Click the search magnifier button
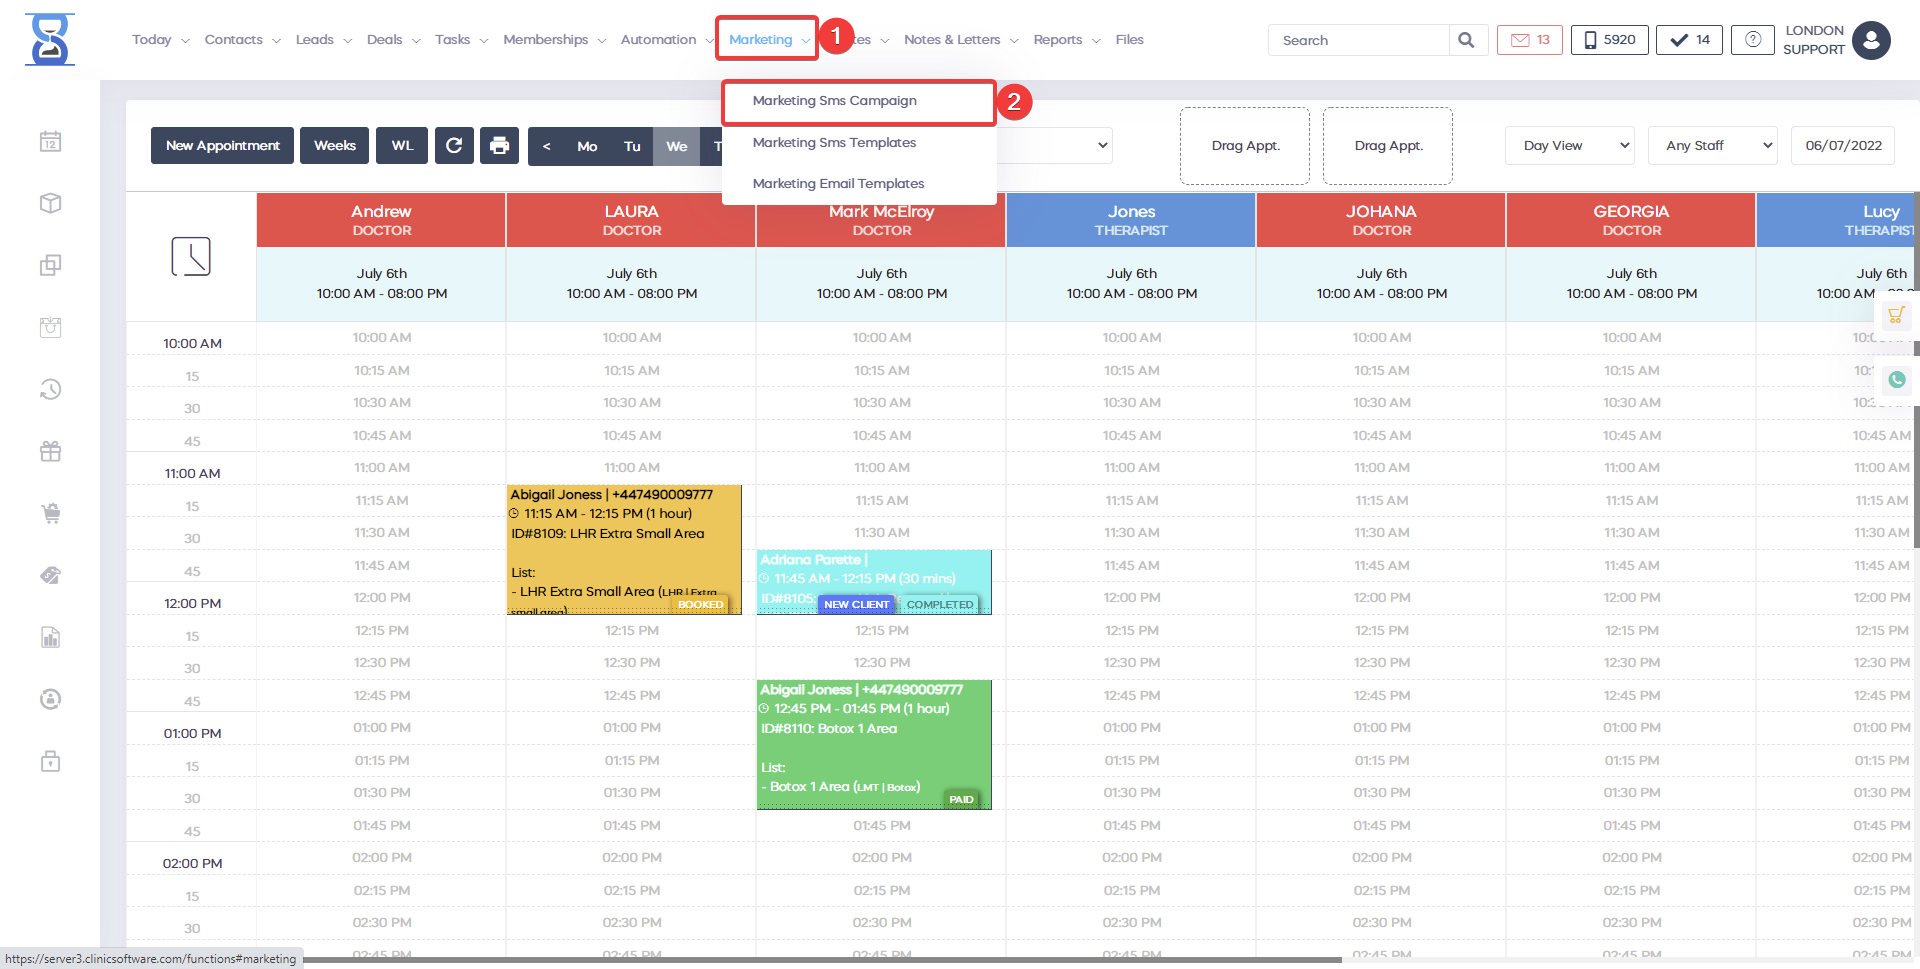This screenshot has height=969, width=1920. coord(1466,40)
